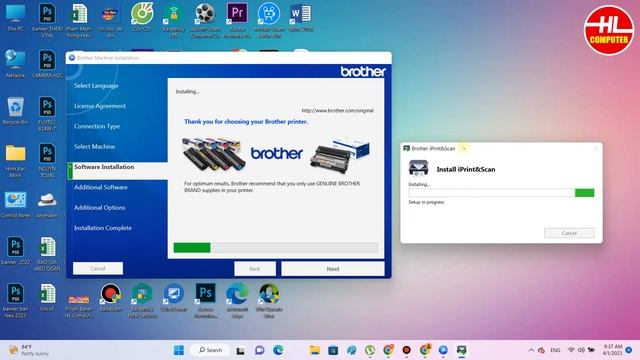
Task: Click Next in Brother installer
Action: point(333,269)
